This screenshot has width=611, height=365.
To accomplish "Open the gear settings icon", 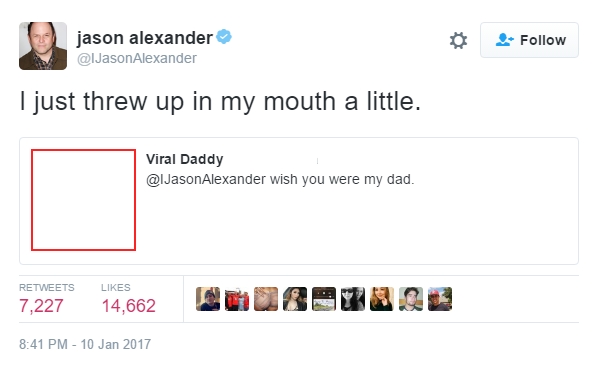I will (458, 41).
